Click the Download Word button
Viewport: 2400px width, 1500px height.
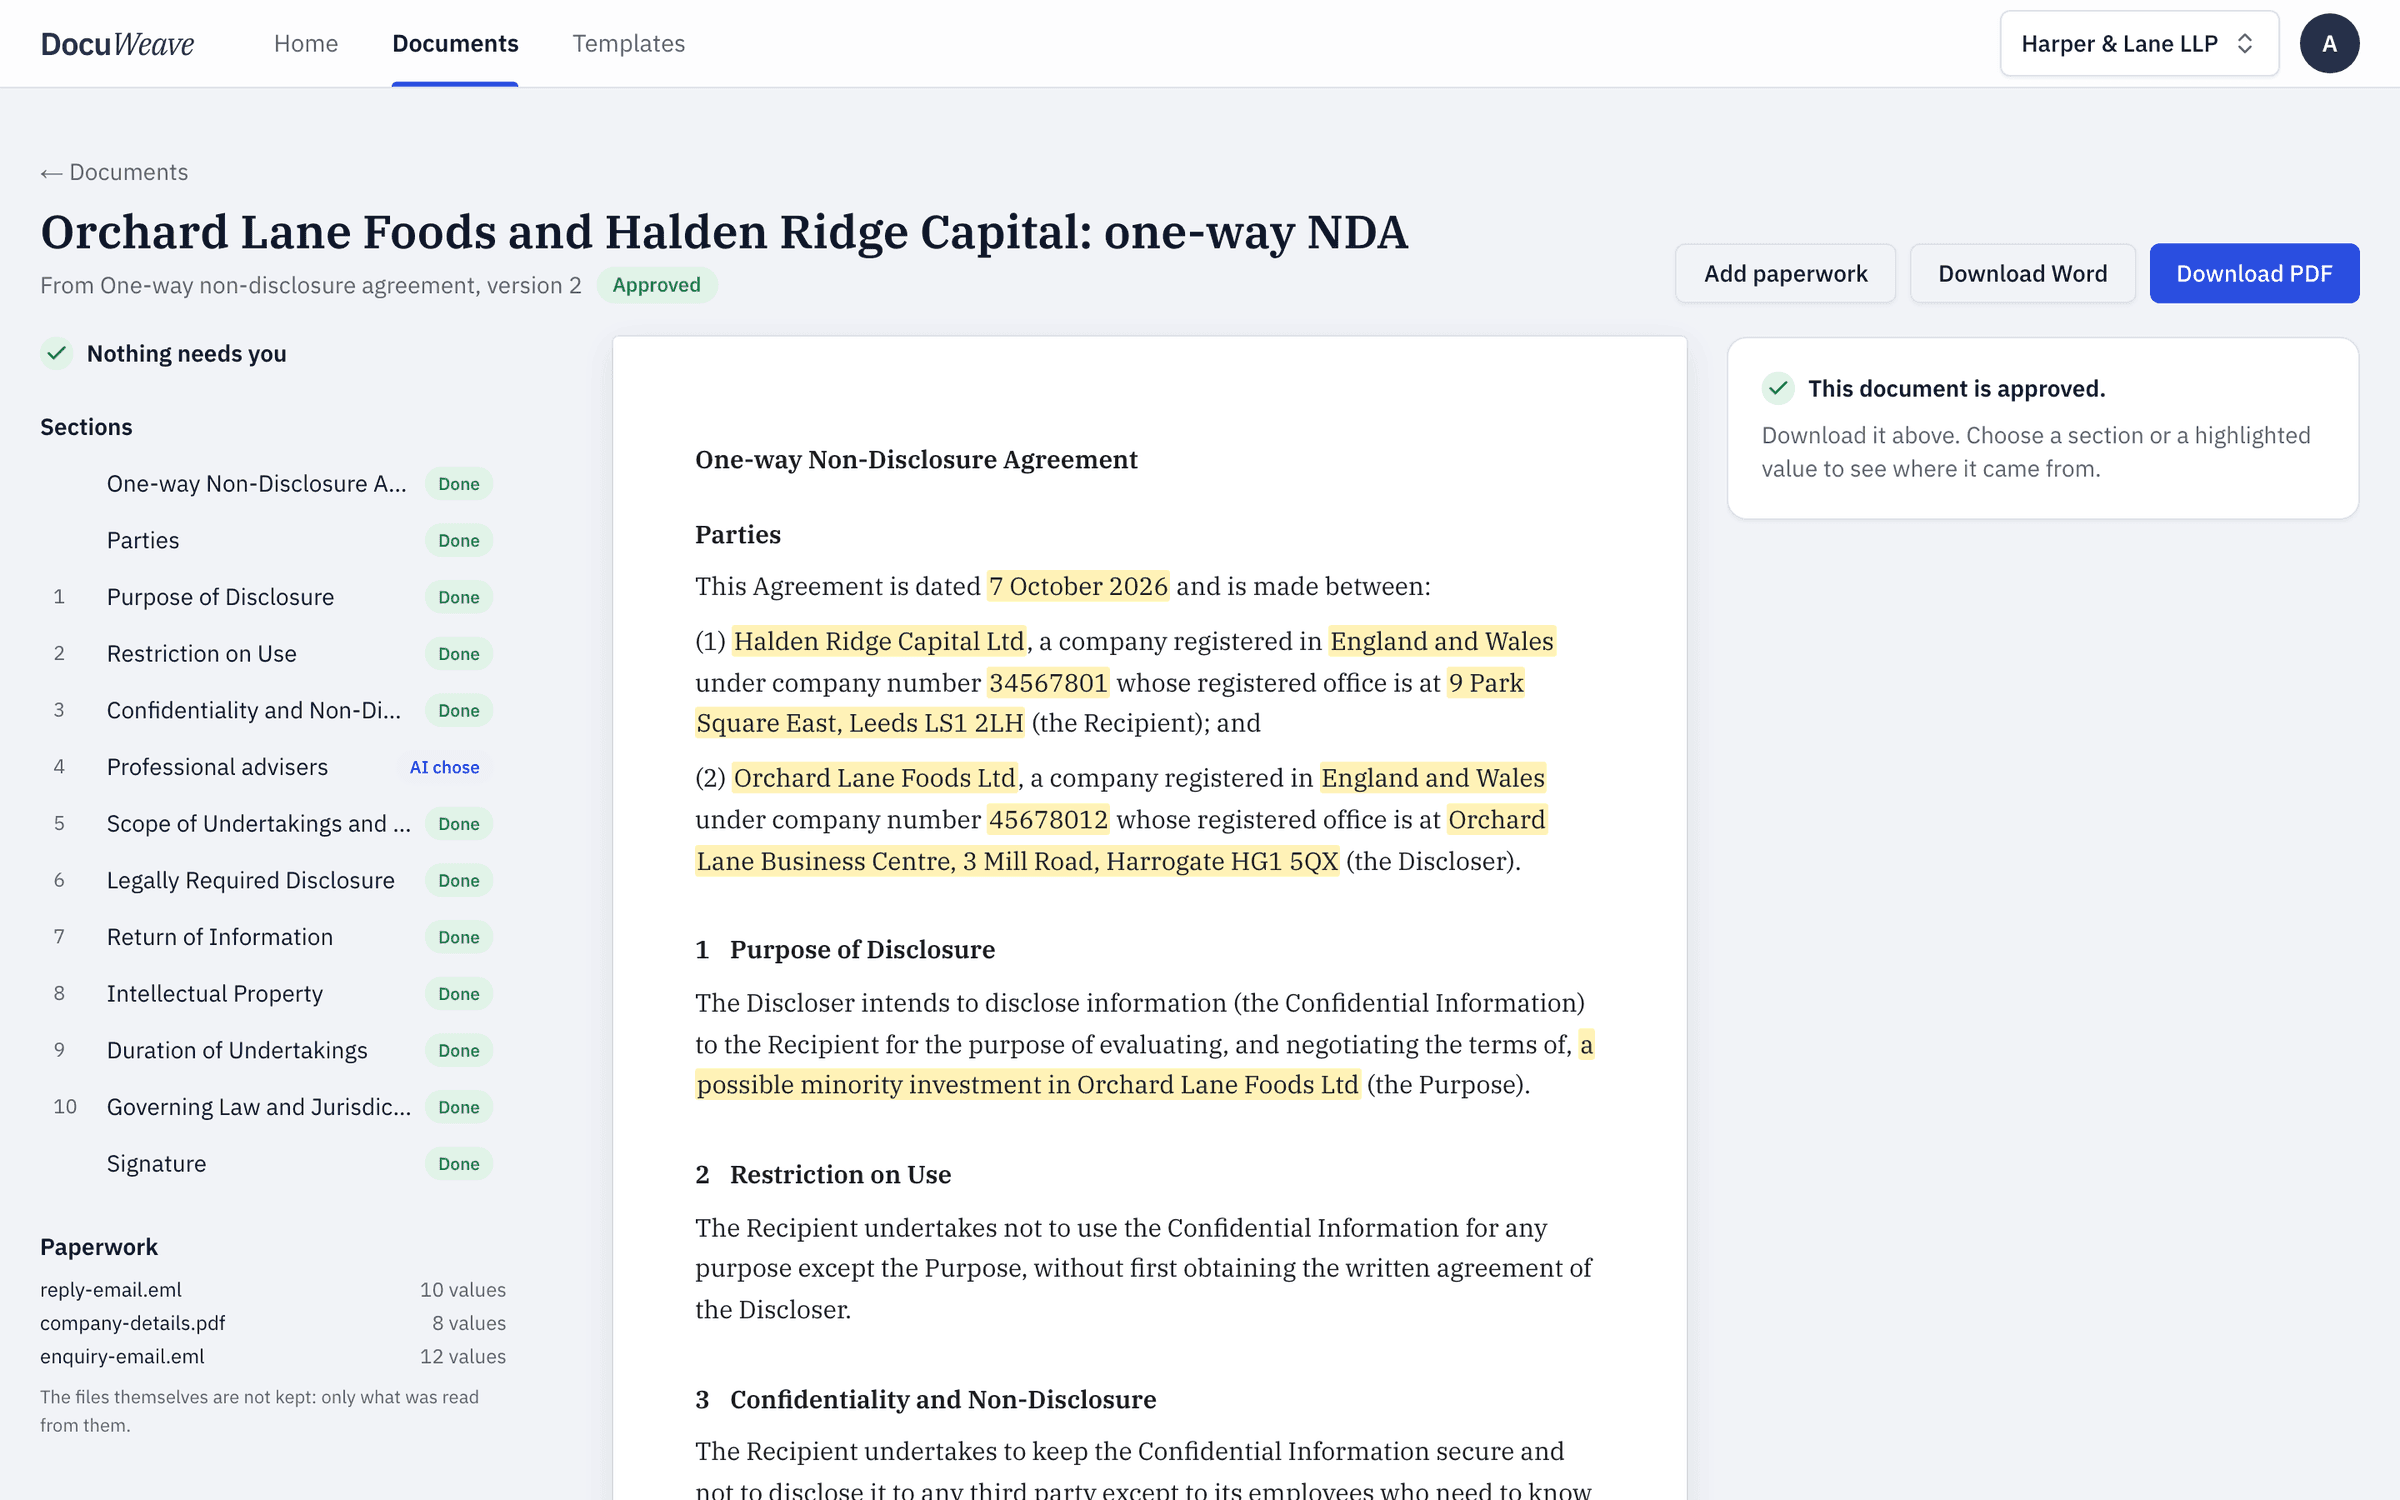click(x=2022, y=273)
